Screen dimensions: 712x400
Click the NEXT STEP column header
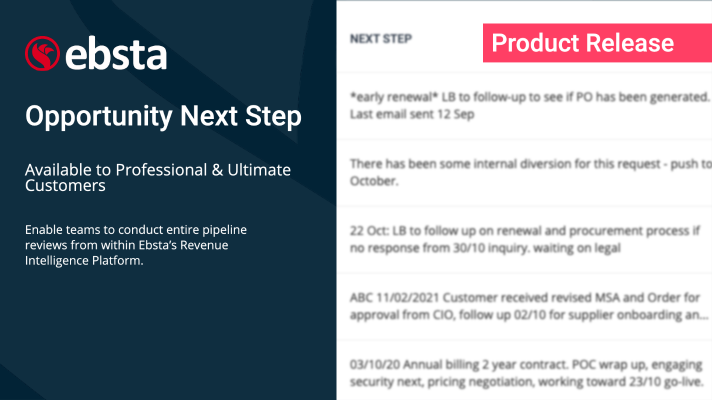[x=381, y=40]
